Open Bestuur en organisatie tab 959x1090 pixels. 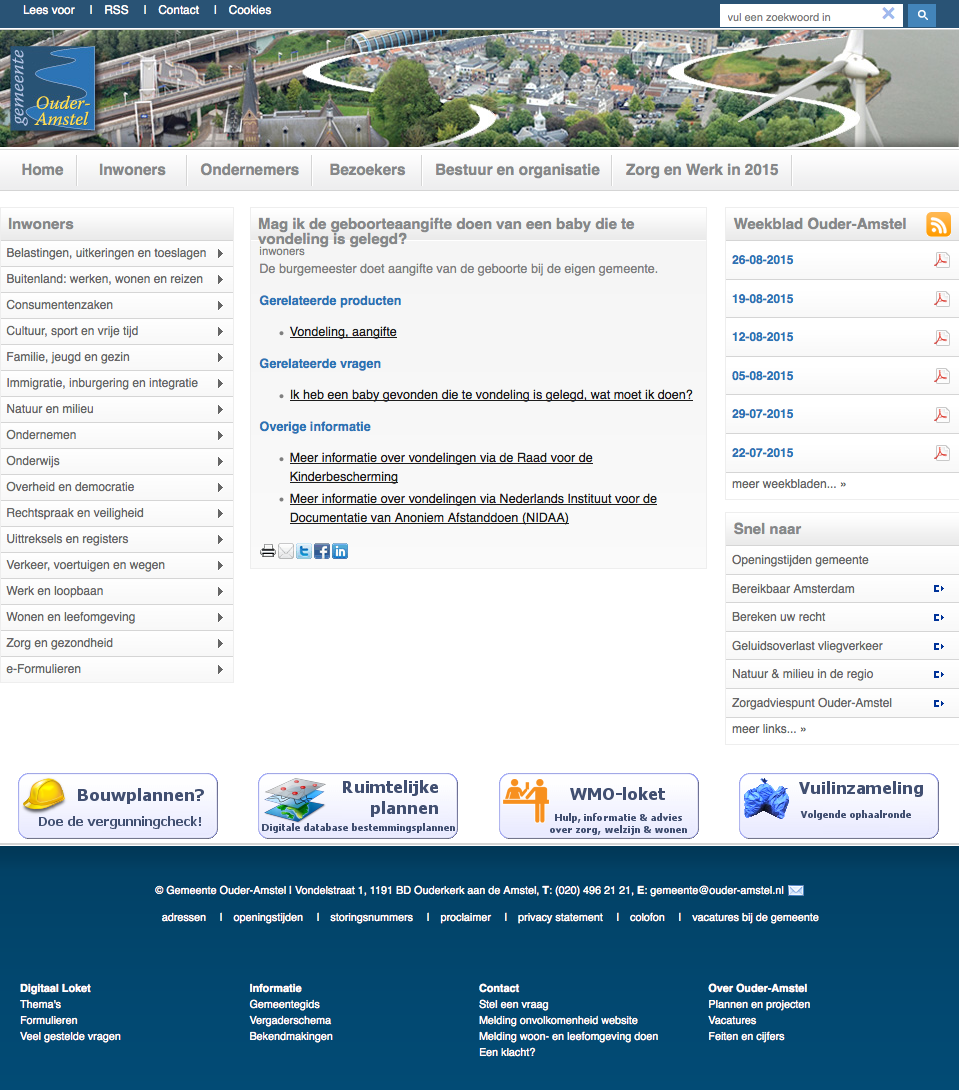pos(517,170)
